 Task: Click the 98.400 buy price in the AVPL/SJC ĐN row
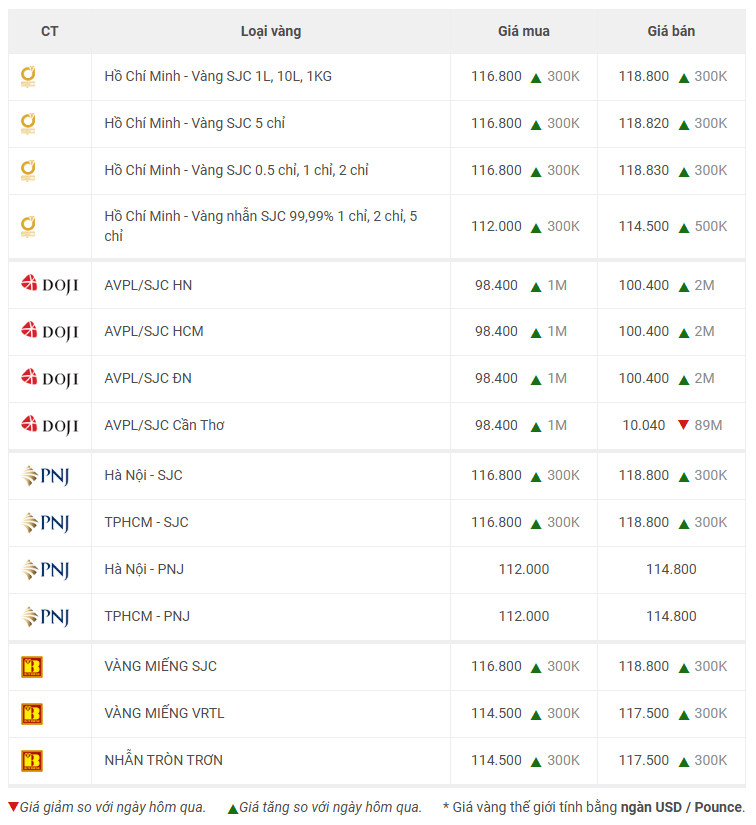pyautogui.click(x=496, y=378)
